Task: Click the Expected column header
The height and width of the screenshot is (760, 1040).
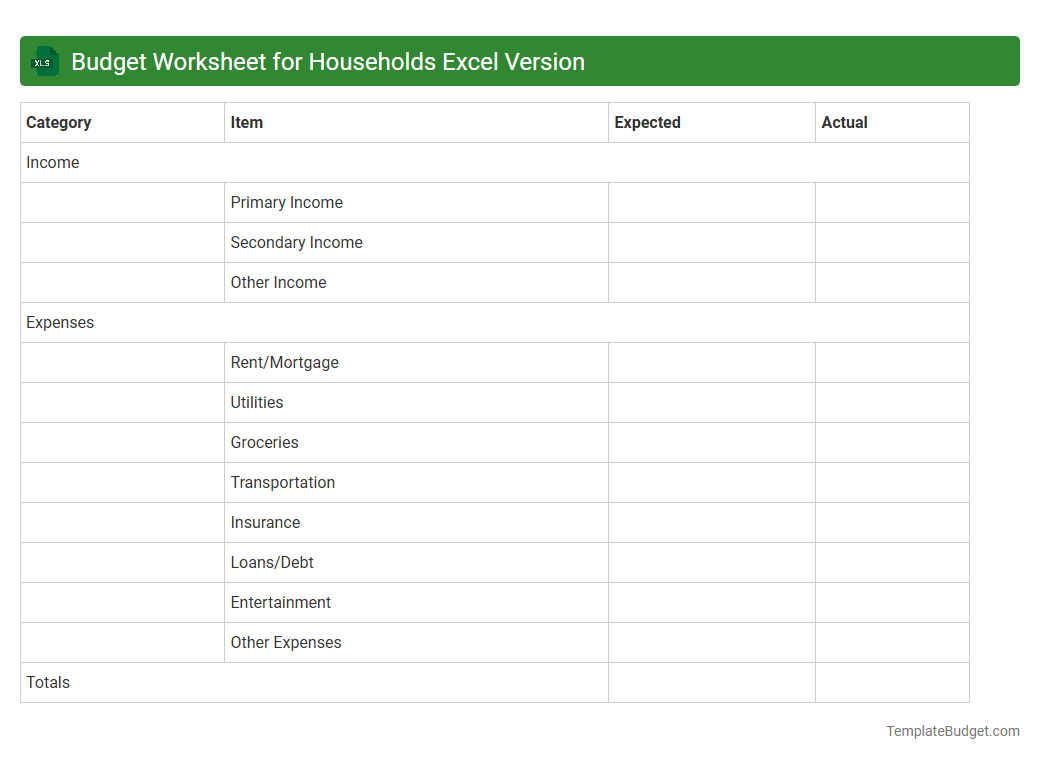Action: pyautogui.click(x=647, y=122)
